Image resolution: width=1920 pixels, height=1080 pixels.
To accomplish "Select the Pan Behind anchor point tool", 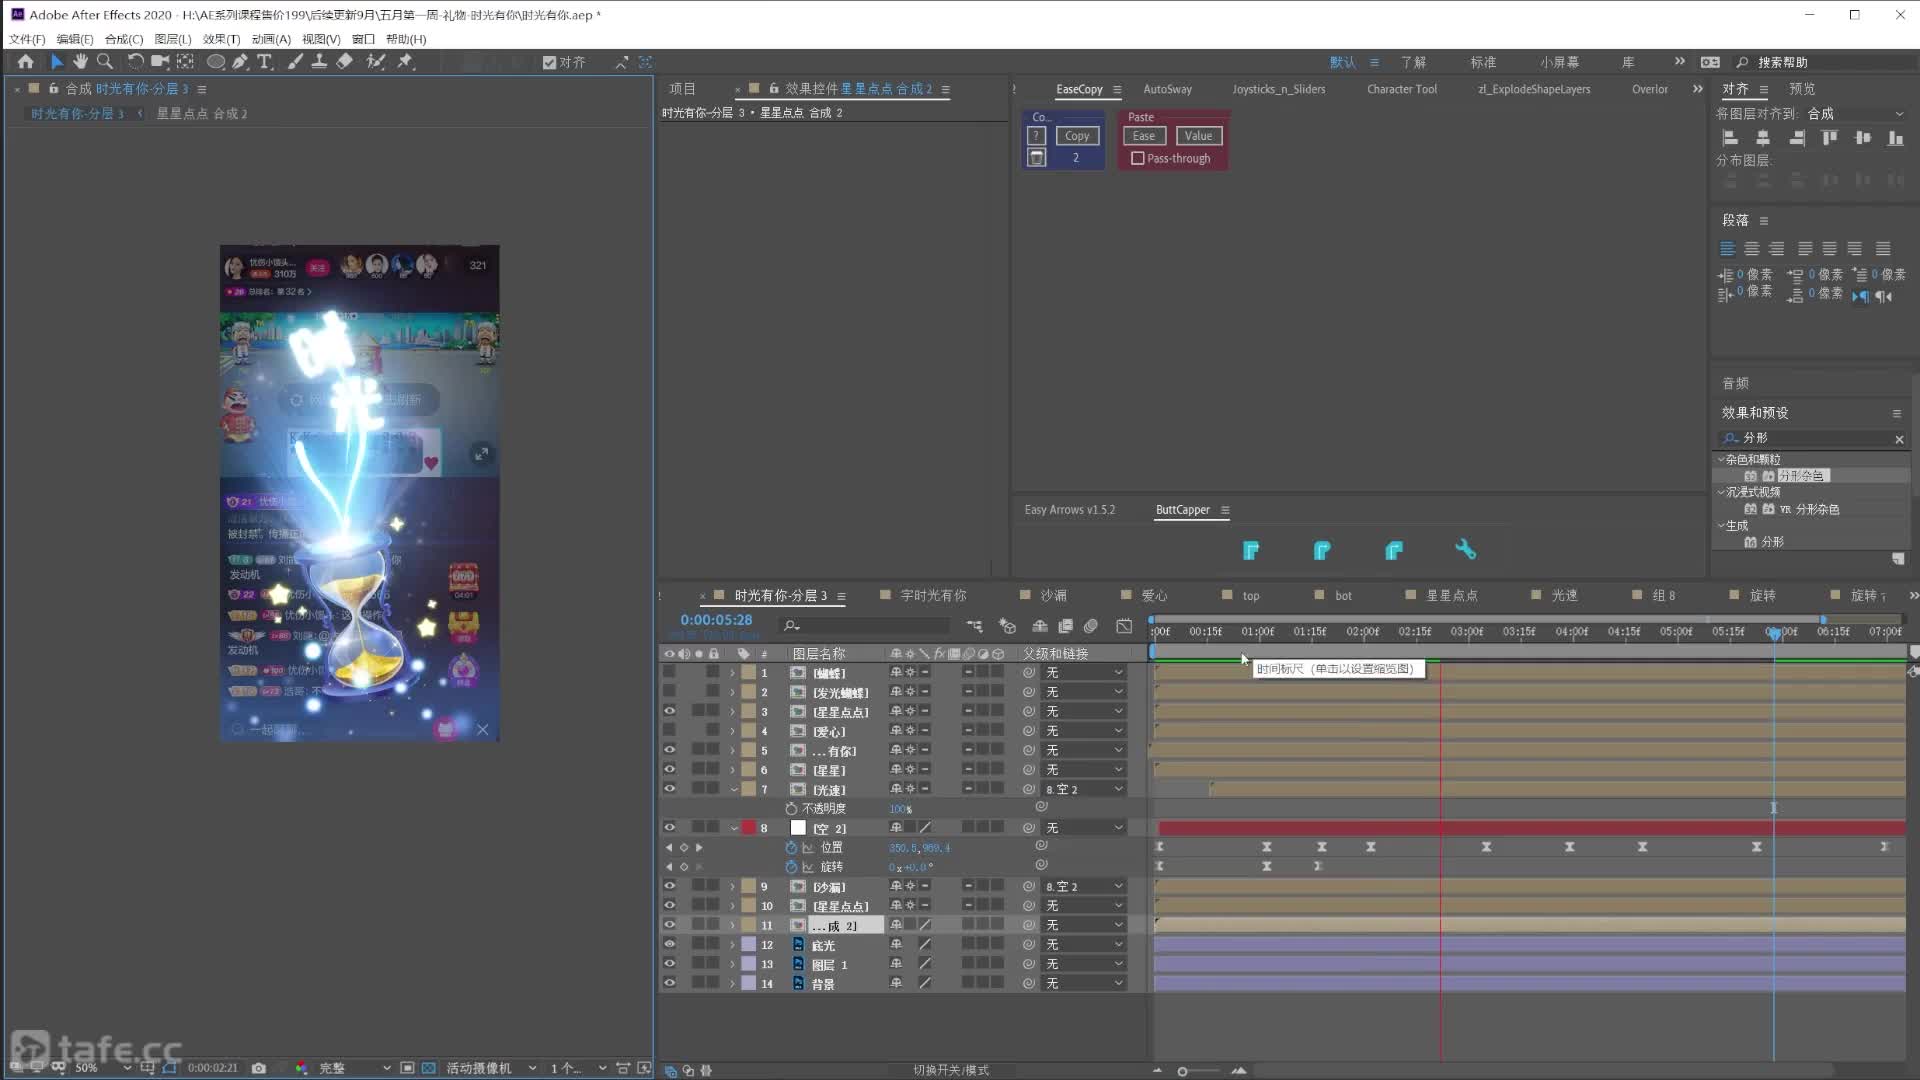I will (185, 62).
